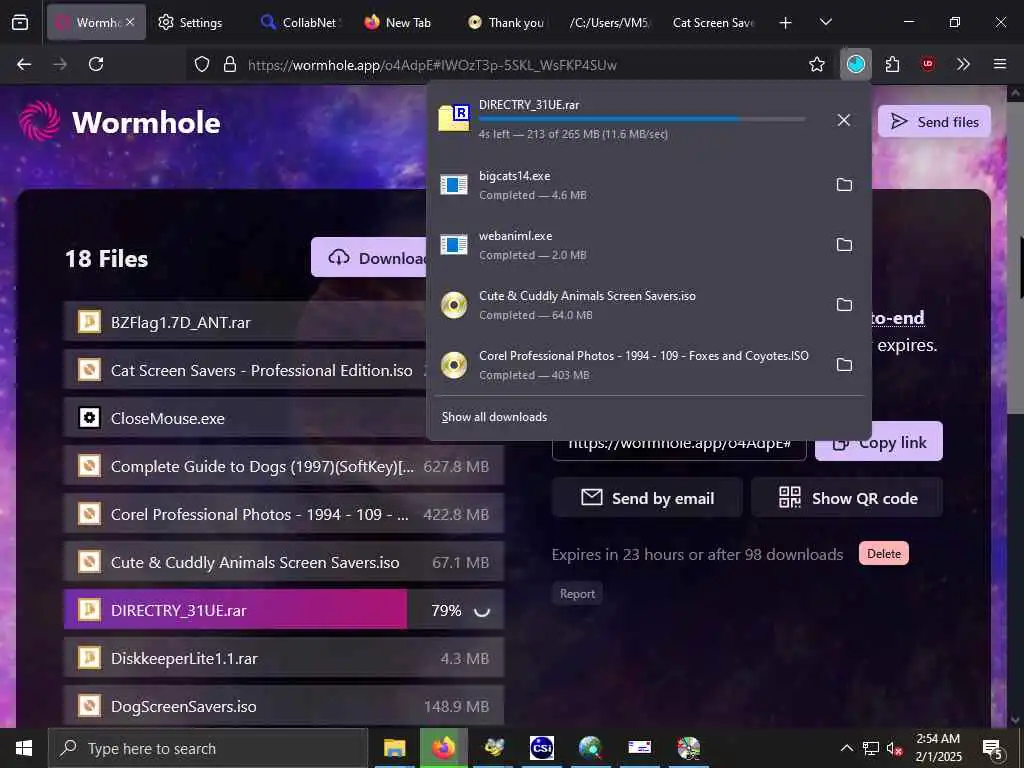Click the taskbar search box
Image resolution: width=1024 pixels, height=768 pixels.
point(208,748)
